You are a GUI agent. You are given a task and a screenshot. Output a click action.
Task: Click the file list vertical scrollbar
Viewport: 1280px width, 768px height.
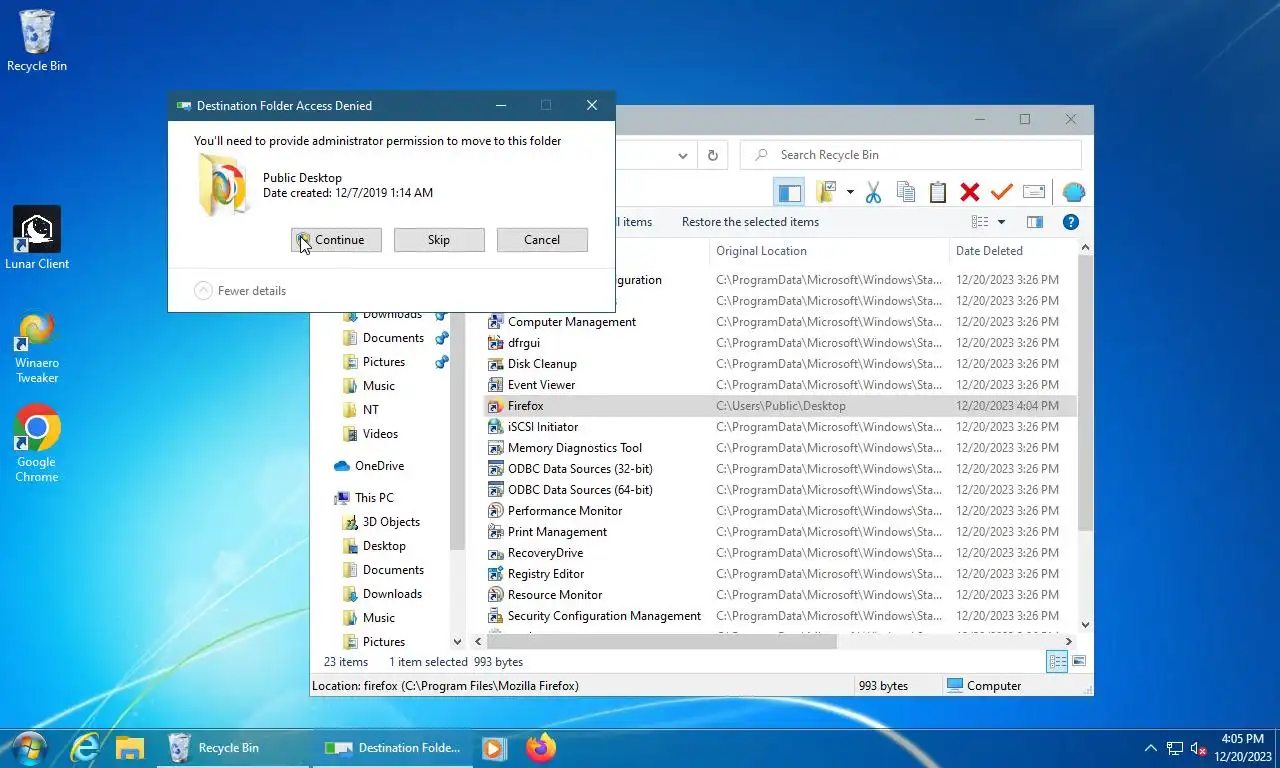1084,392
